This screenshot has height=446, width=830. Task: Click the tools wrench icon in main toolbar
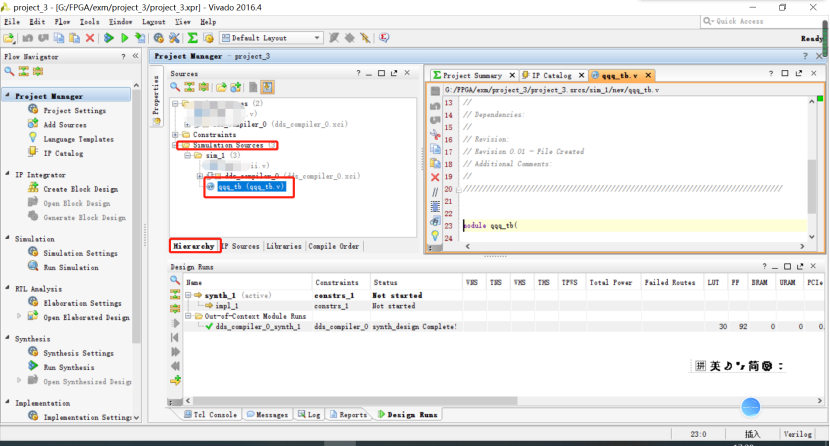click(174, 38)
